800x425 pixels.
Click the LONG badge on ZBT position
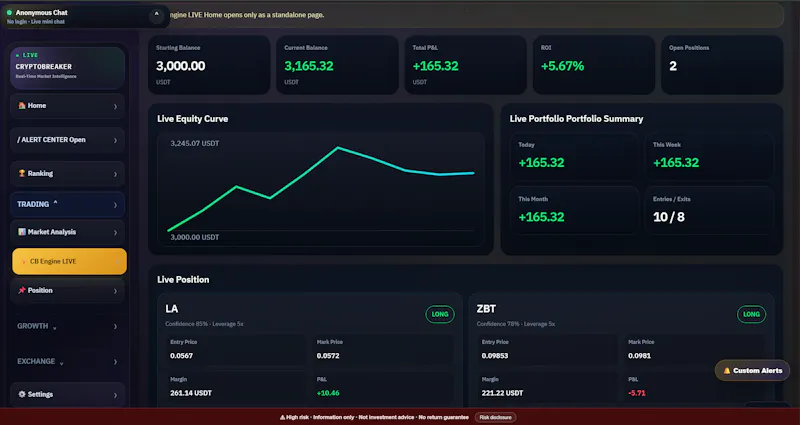pyautogui.click(x=751, y=314)
